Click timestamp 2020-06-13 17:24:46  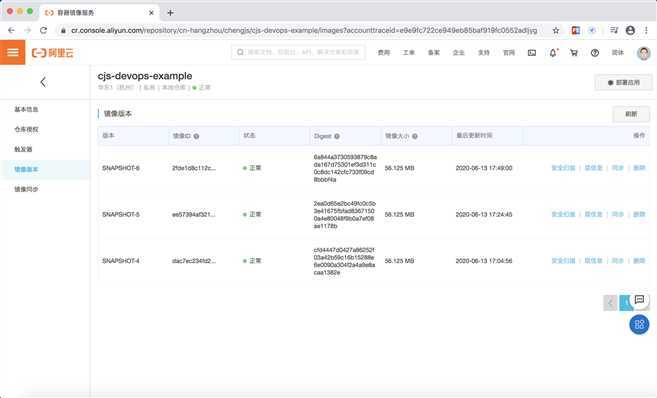[x=484, y=215]
